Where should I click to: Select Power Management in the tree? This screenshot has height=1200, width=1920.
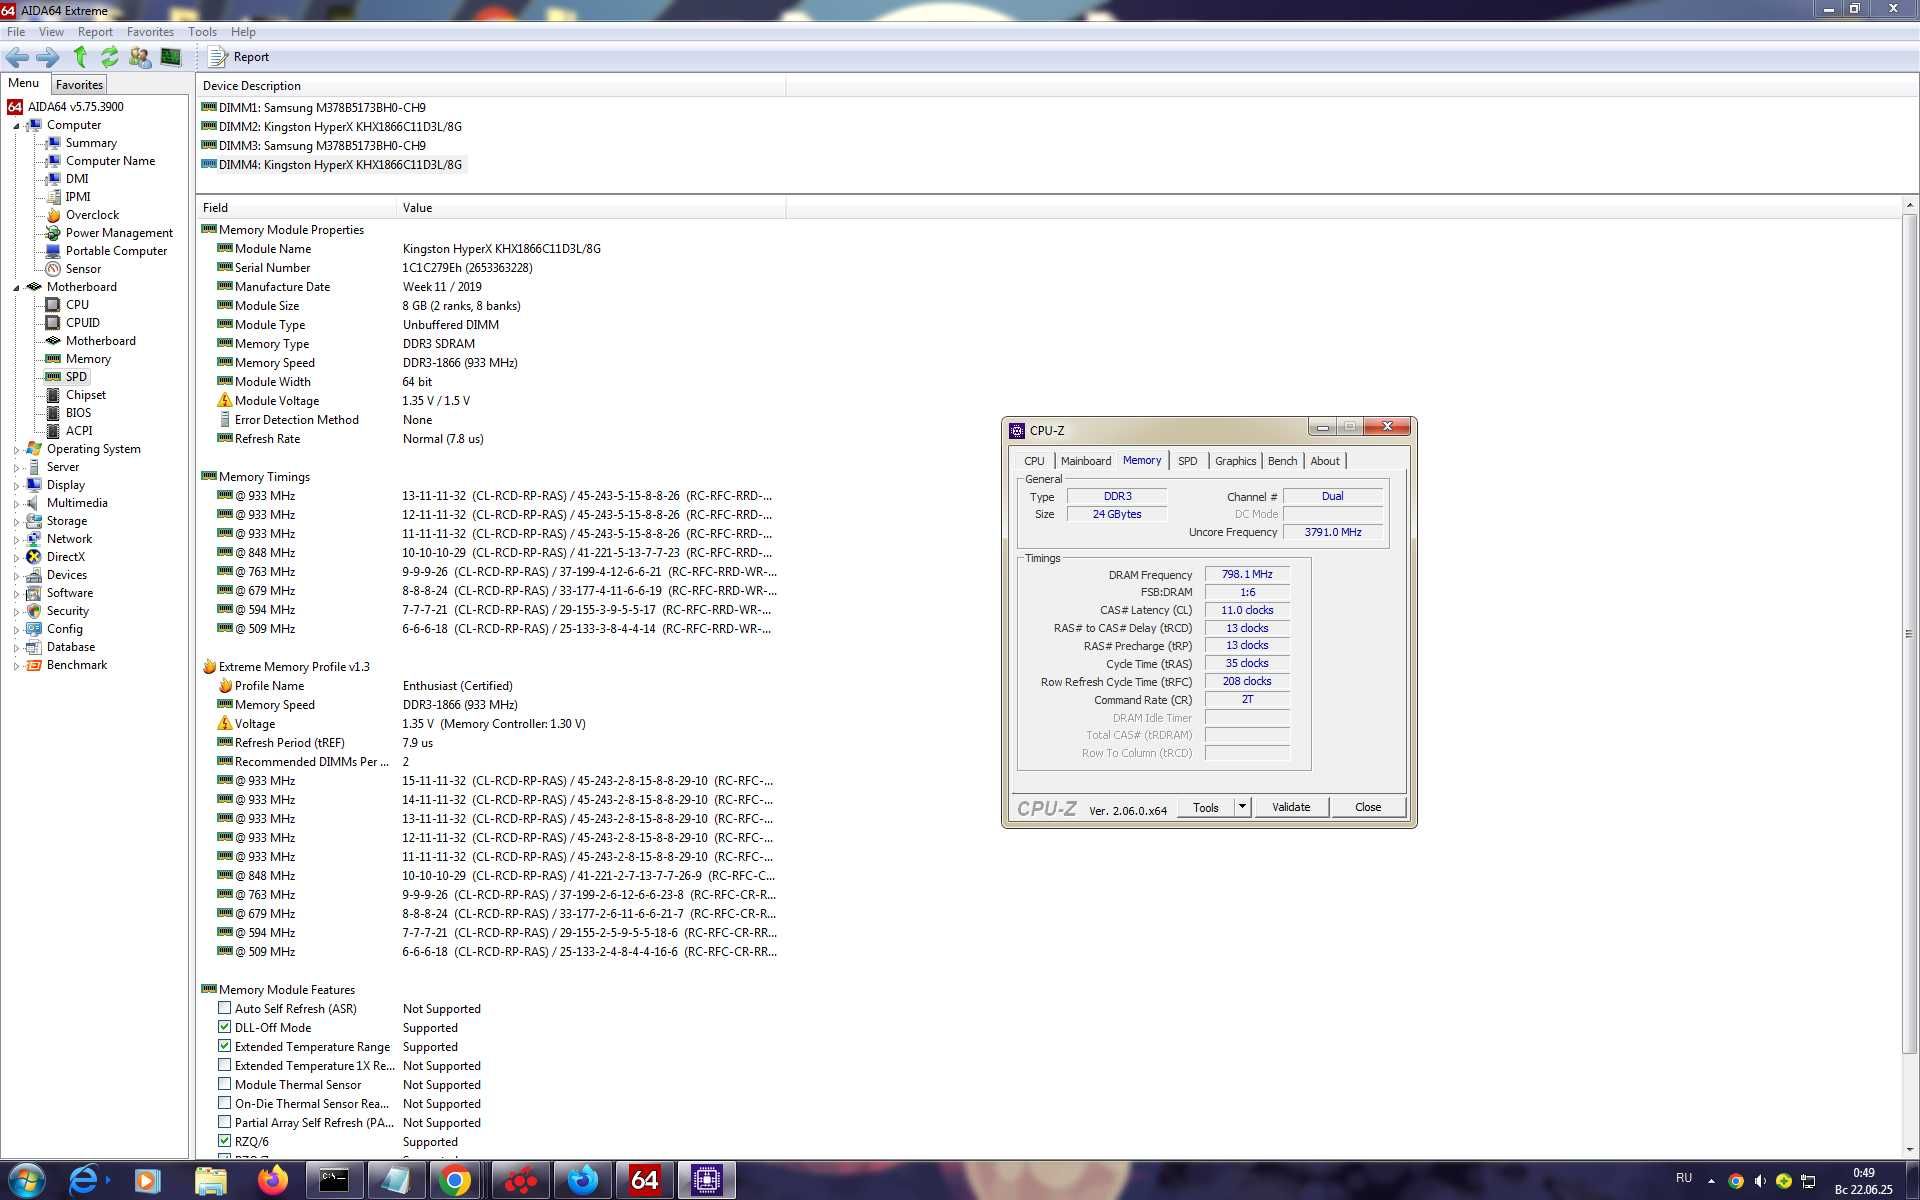pos(119,233)
